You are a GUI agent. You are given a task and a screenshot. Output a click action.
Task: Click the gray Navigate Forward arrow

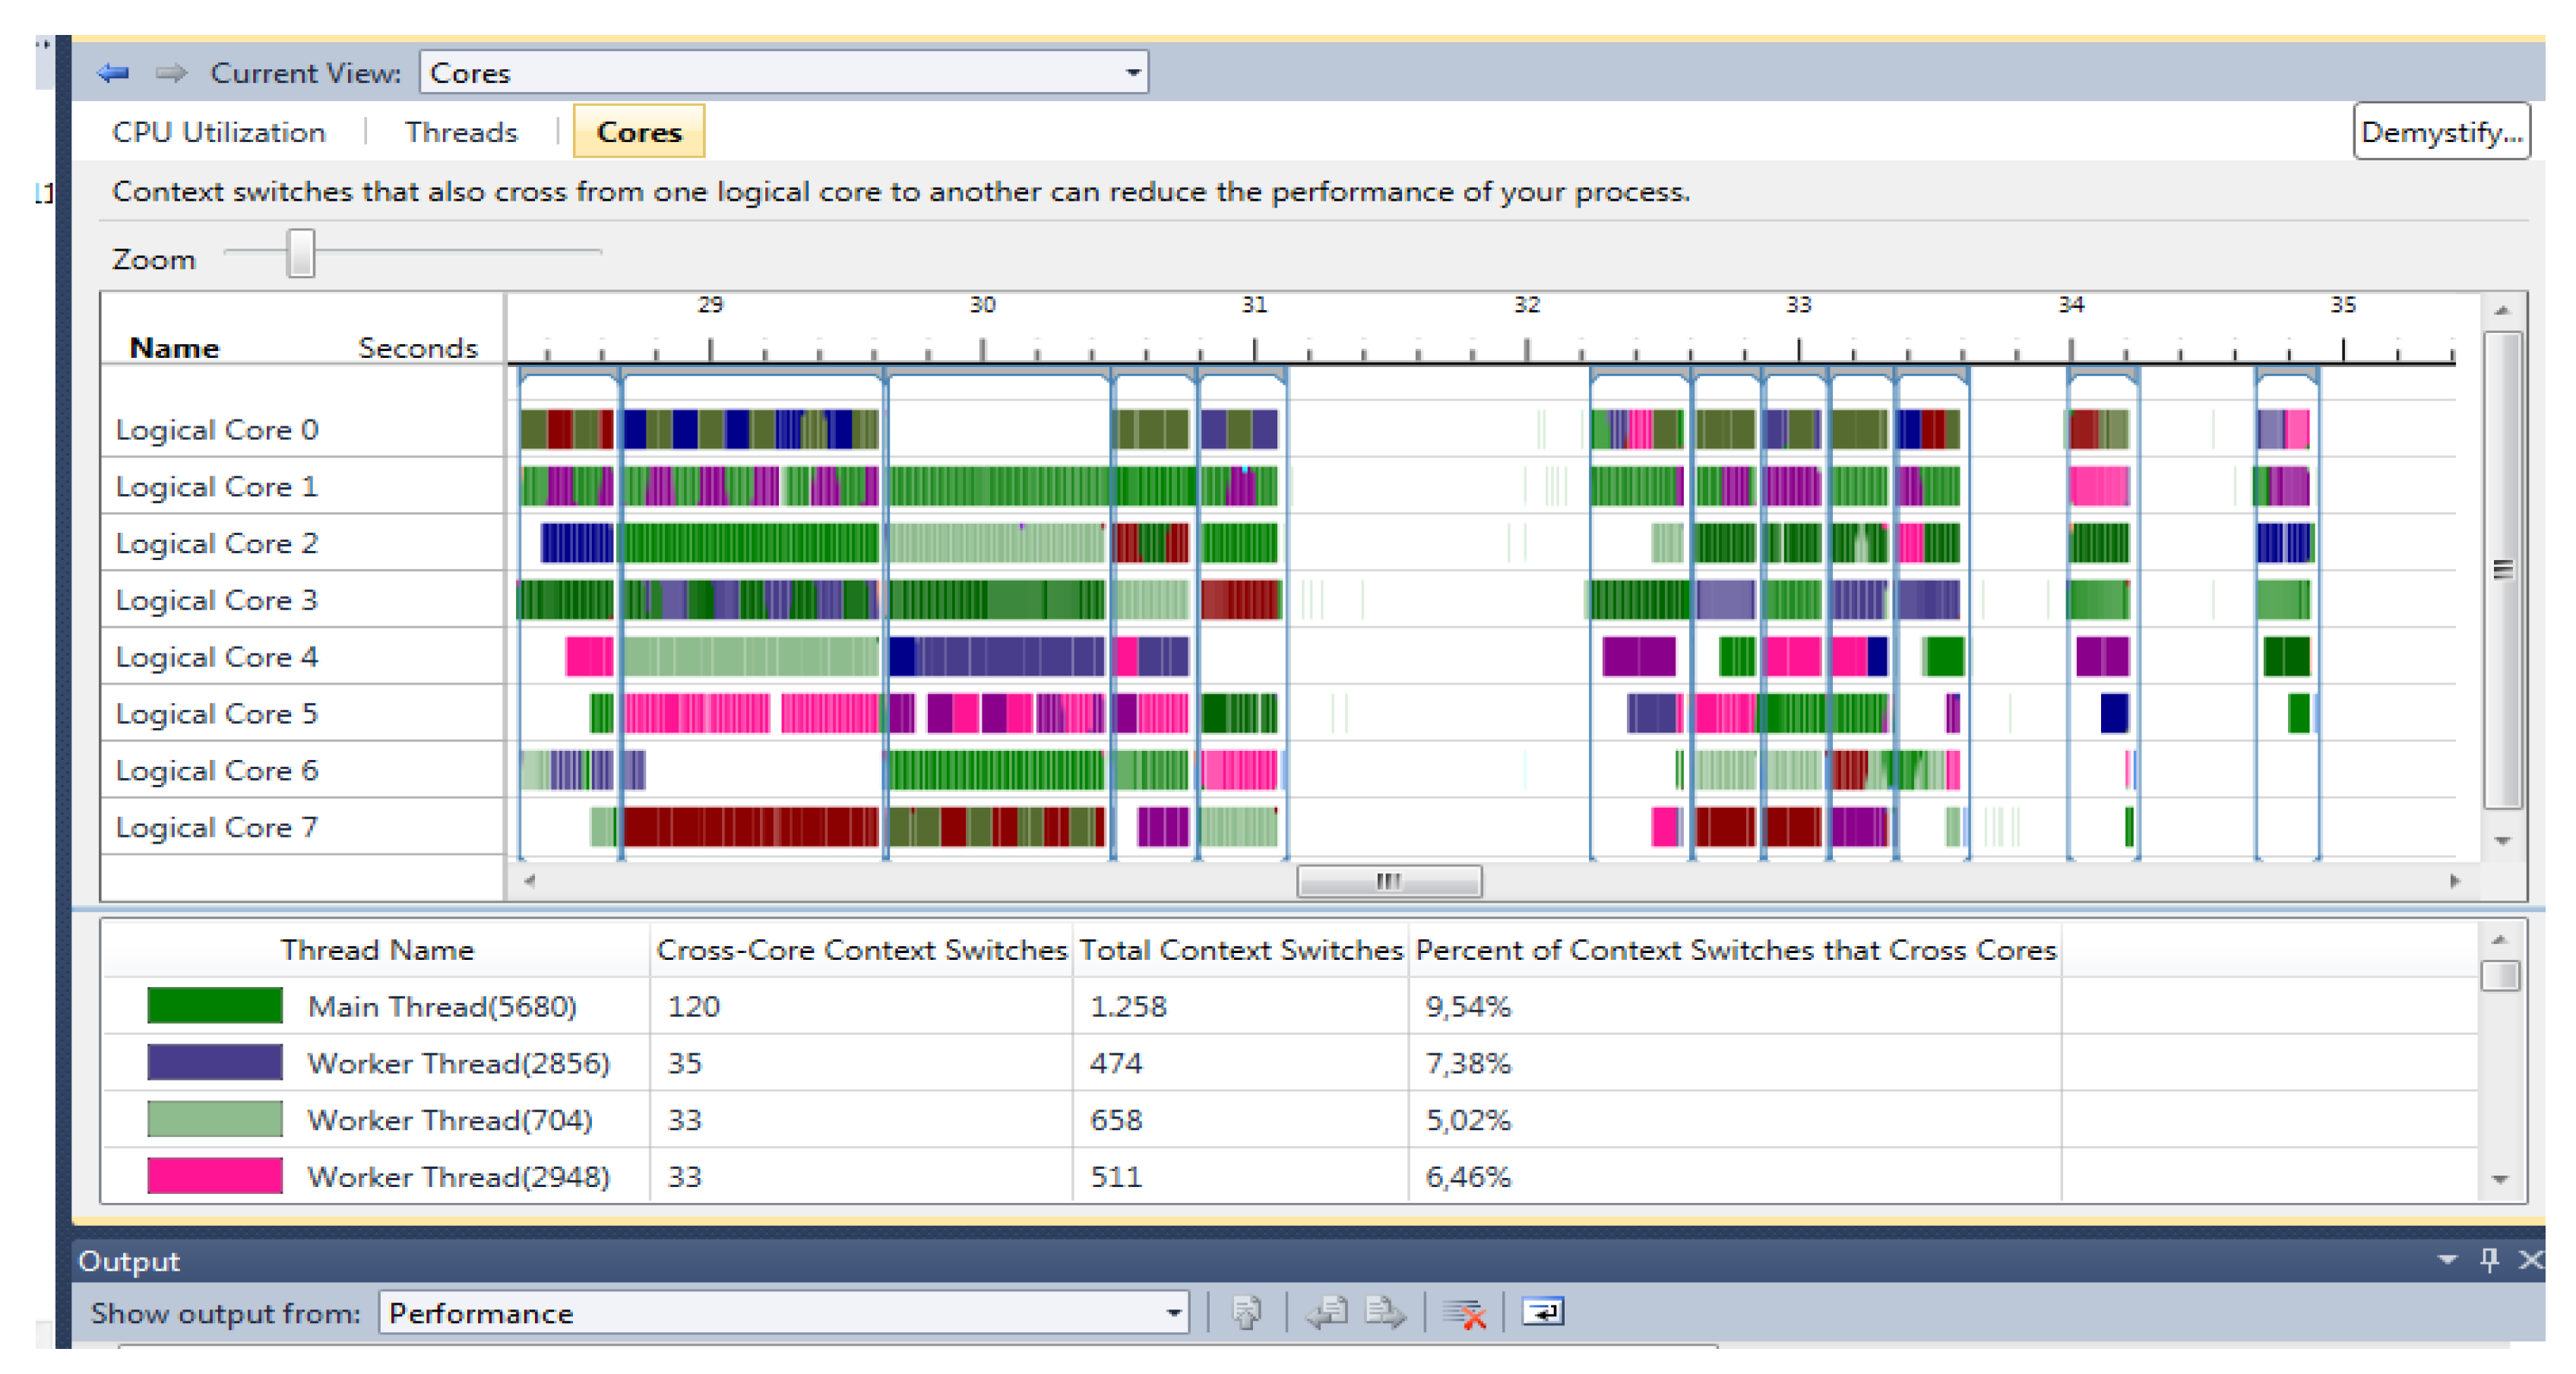click(x=171, y=73)
